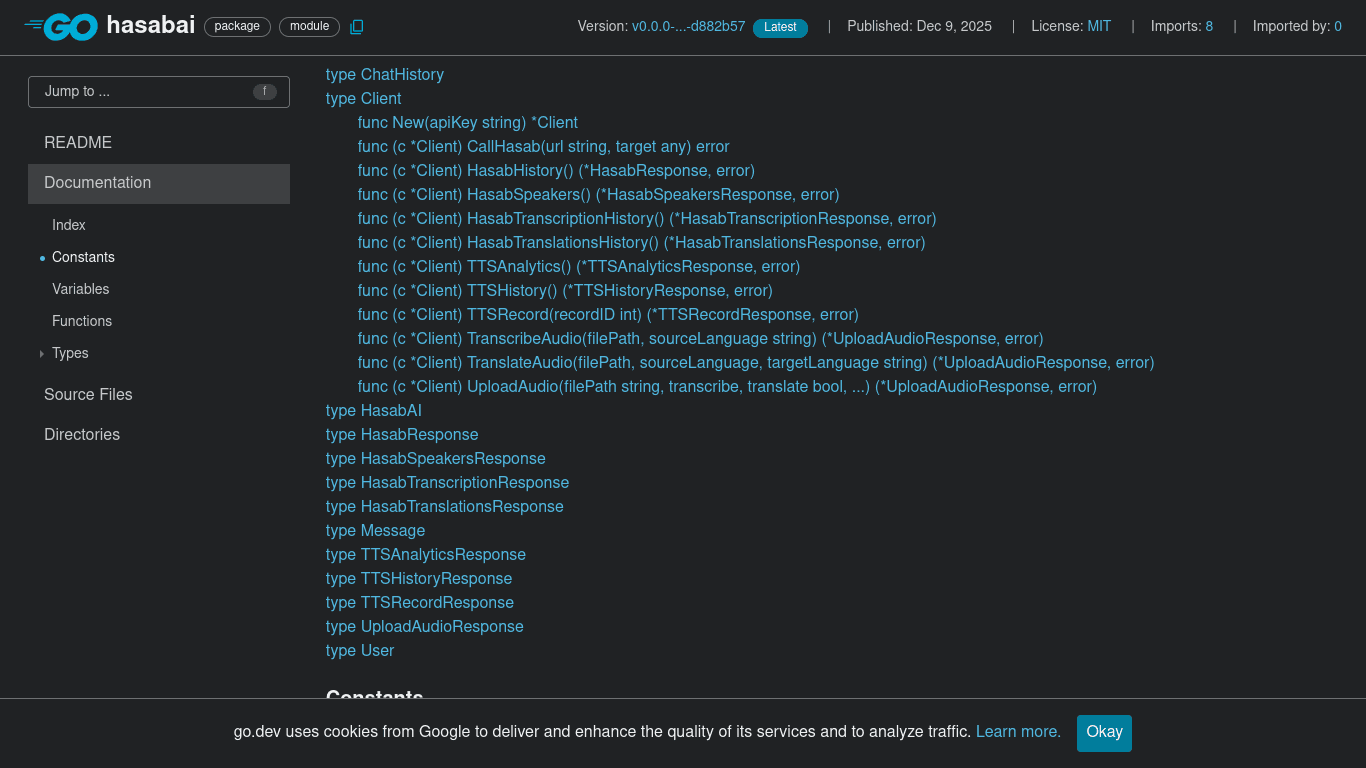Click the Latest version badge
This screenshot has height=768, width=1366.
pyautogui.click(x=780, y=28)
